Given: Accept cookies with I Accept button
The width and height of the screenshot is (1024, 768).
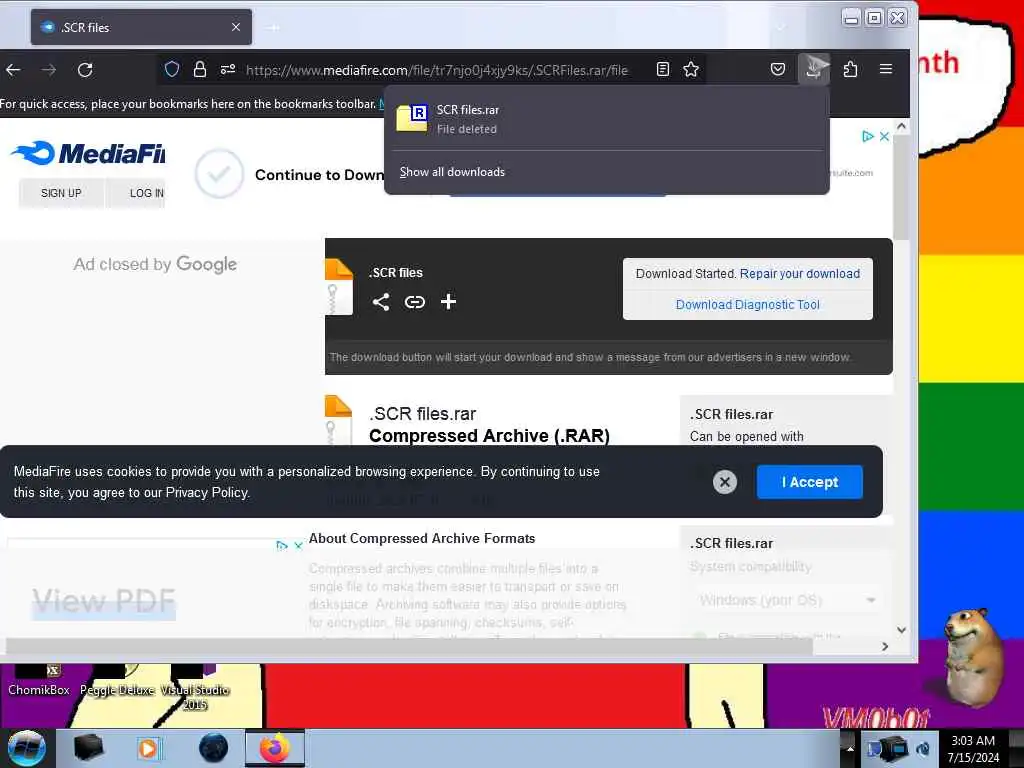Looking at the screenshot, I should pyautogui.click(x=810, y=482).
